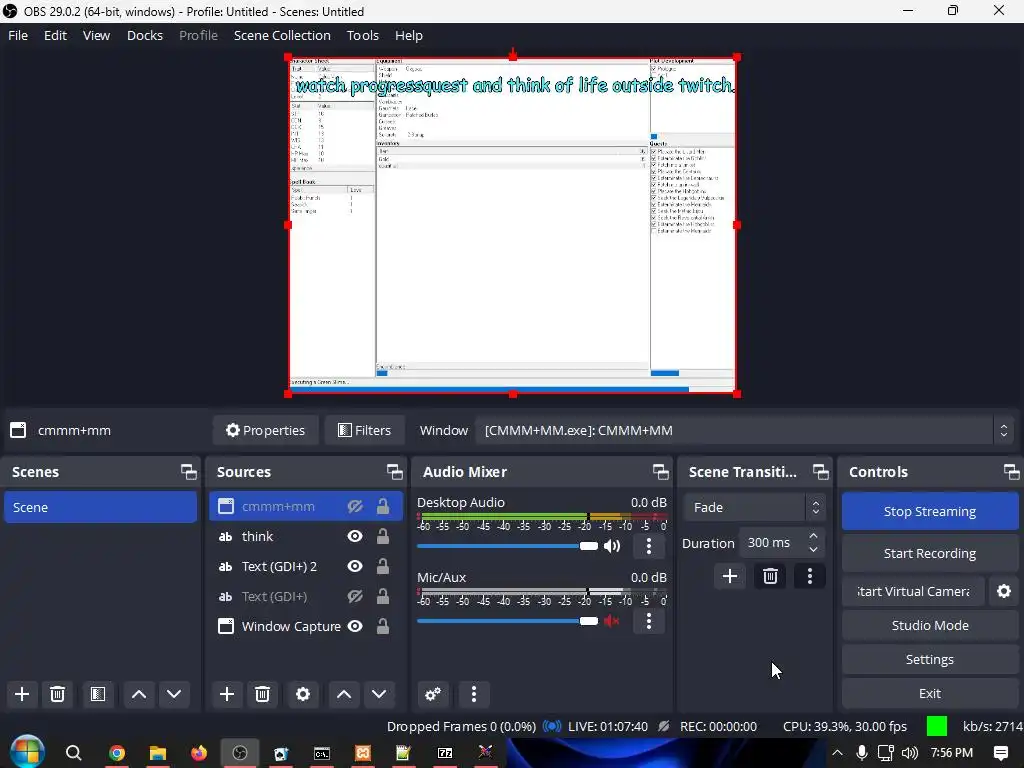Open the Window selection dropdown
The height and width of the screenshot is (768, 1024).
point(744,430)
